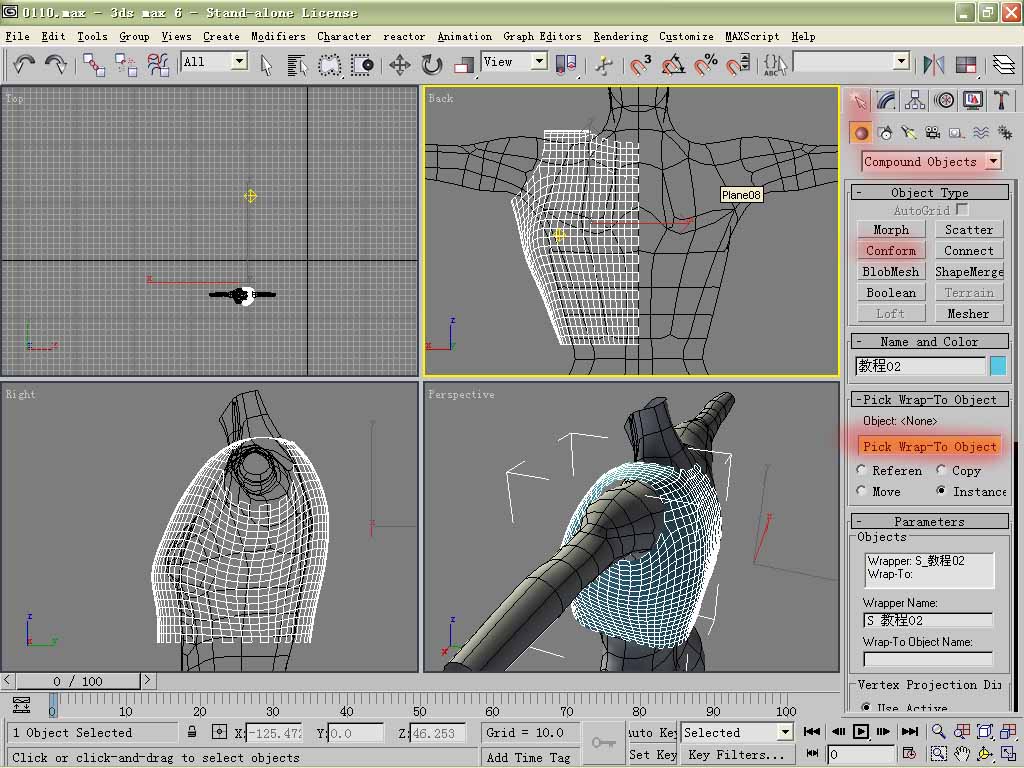Choose the Rectangular Selection Region tool
This screenshot has height=768, width=1024.
tap(330, 65)
